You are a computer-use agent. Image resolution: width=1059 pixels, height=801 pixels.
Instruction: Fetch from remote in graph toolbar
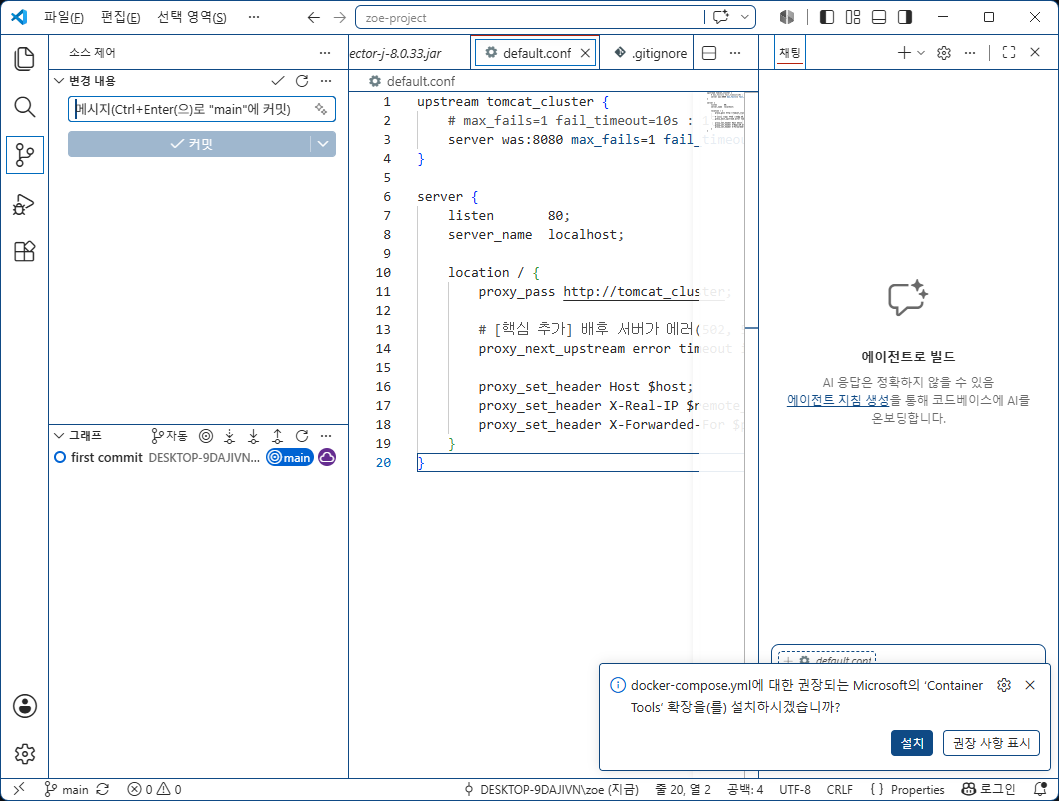click(x=230, y=436)
